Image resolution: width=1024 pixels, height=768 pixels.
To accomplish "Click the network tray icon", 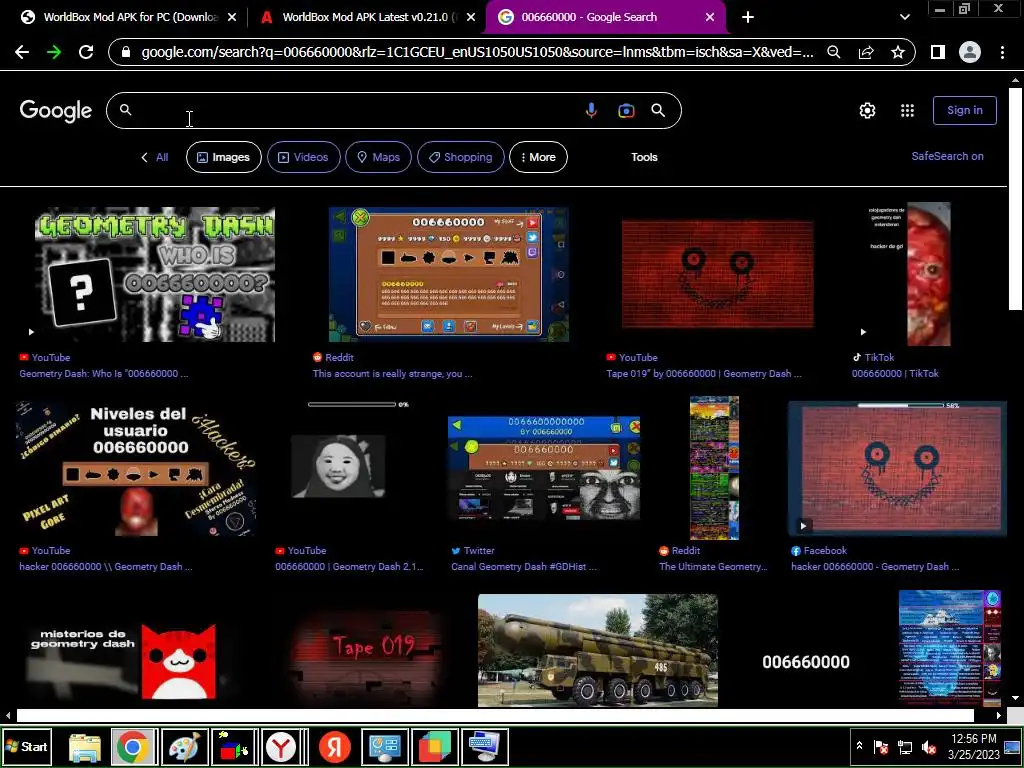I will pyautogui.click(x=905, y=747).
